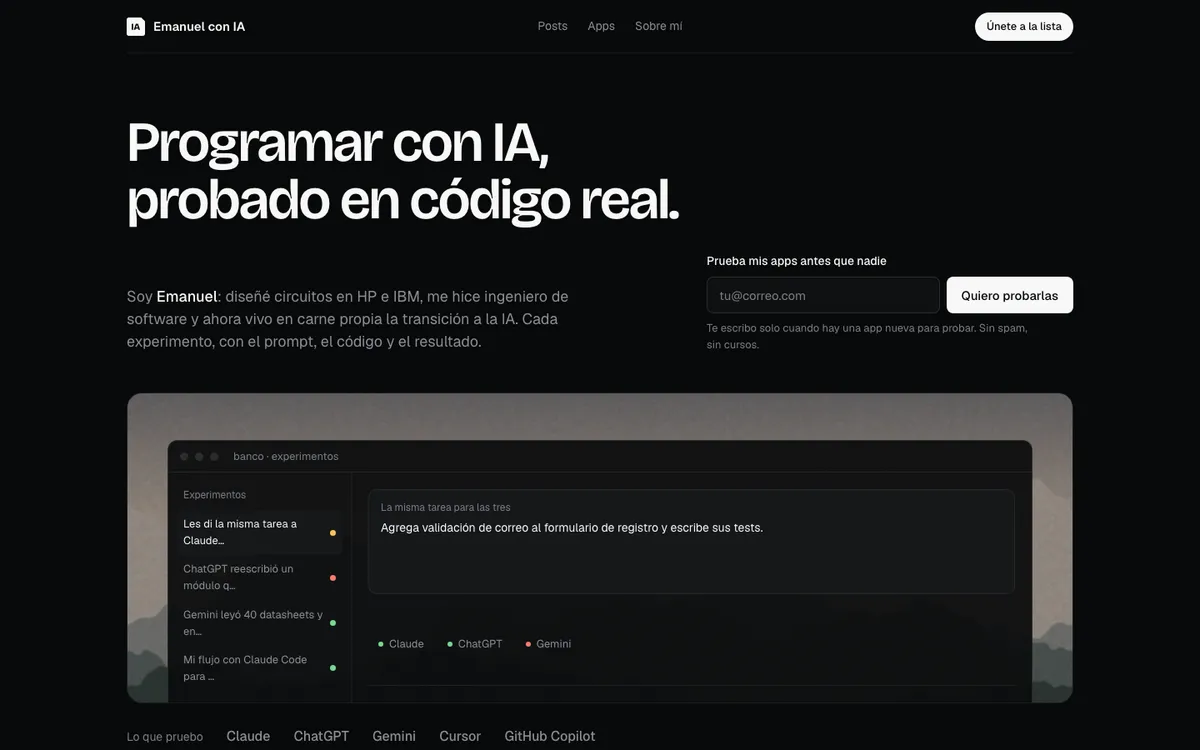Open the Sobre mí page
Viewport: 1200px width, 750px height.
(658, 26)
